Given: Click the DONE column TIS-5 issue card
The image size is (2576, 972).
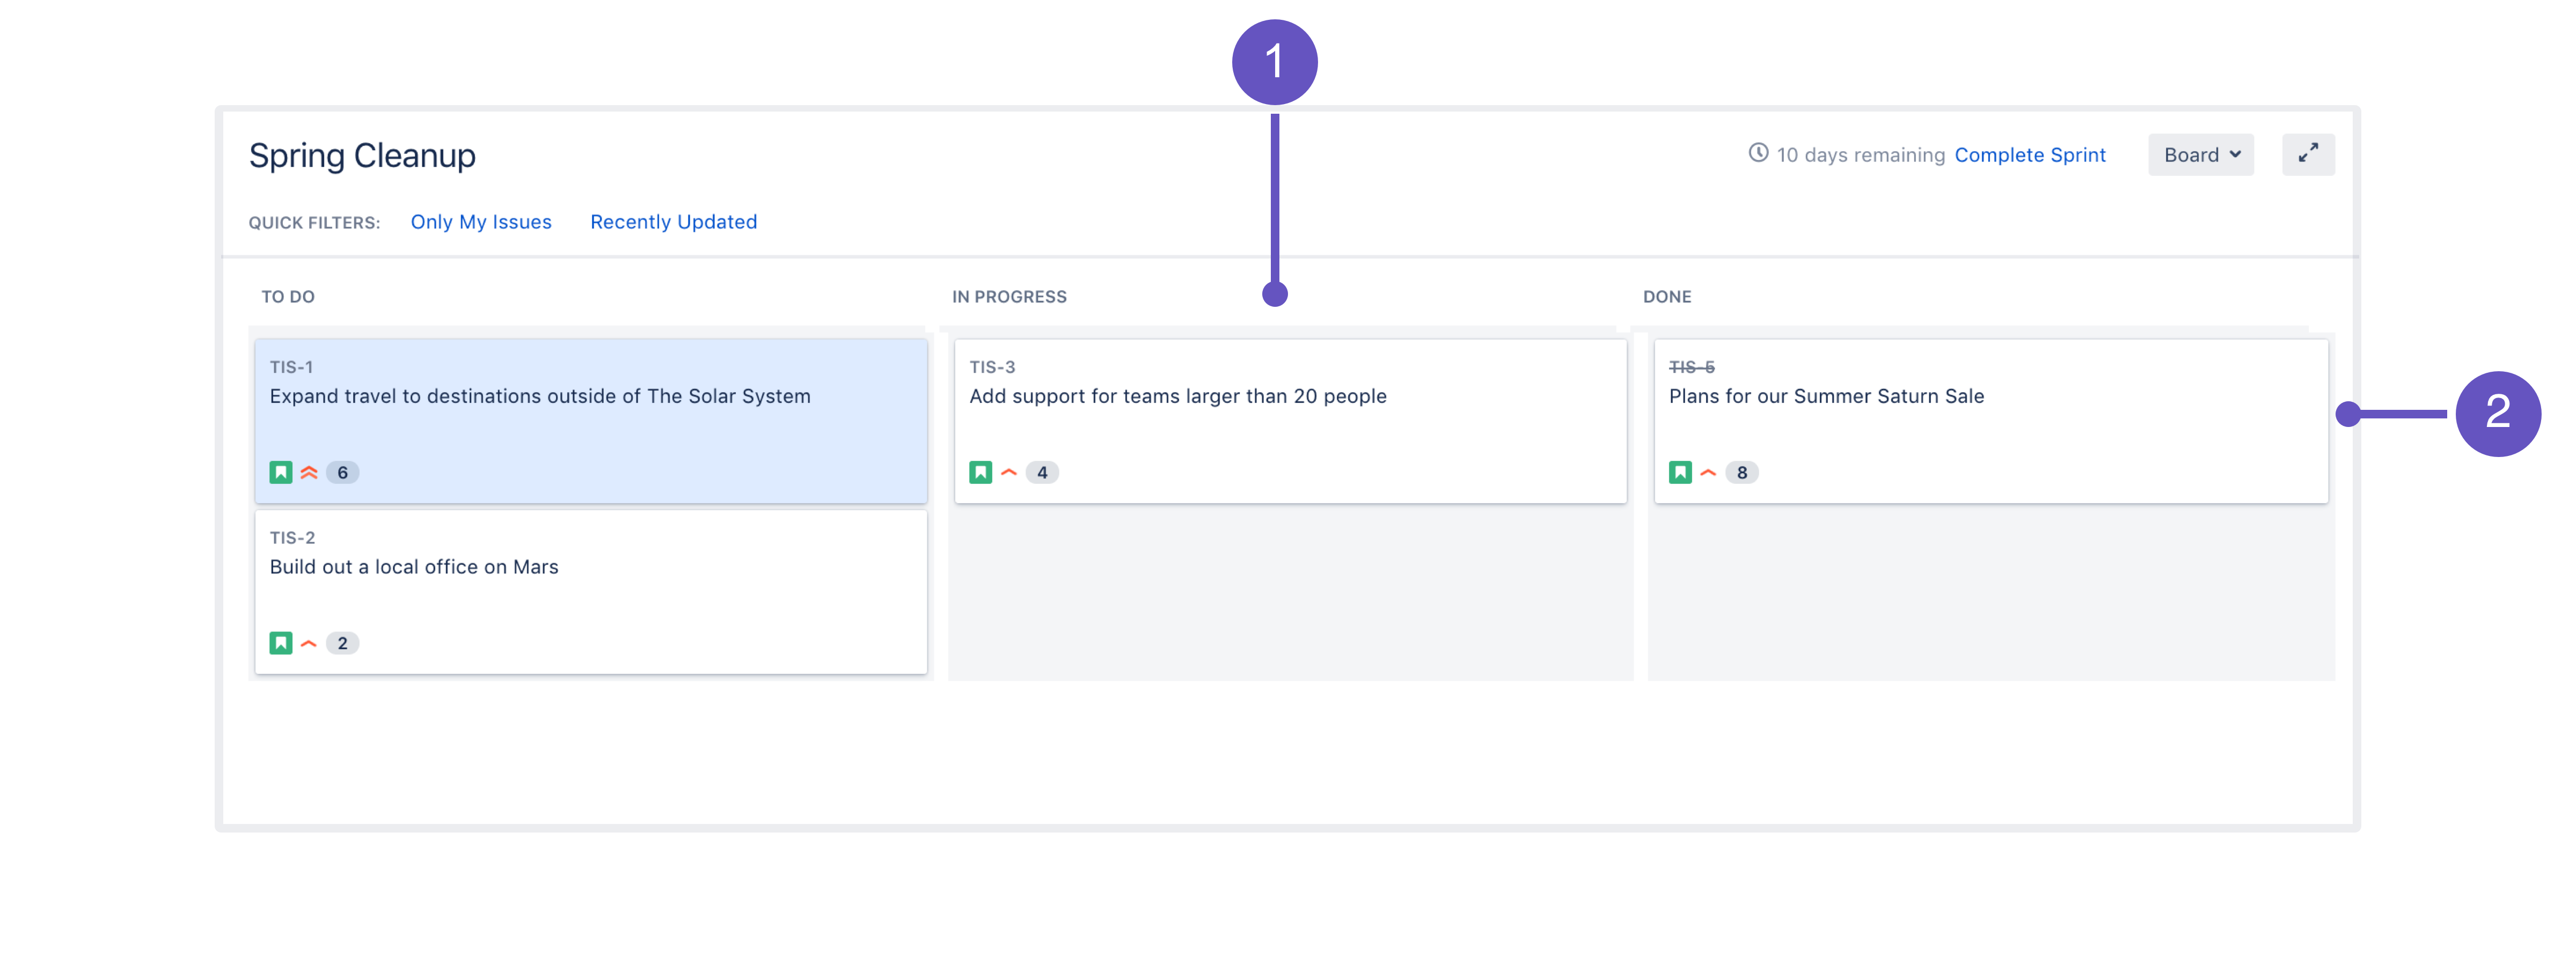Looking at the screenshot, I should click(x=1988, y=419).
